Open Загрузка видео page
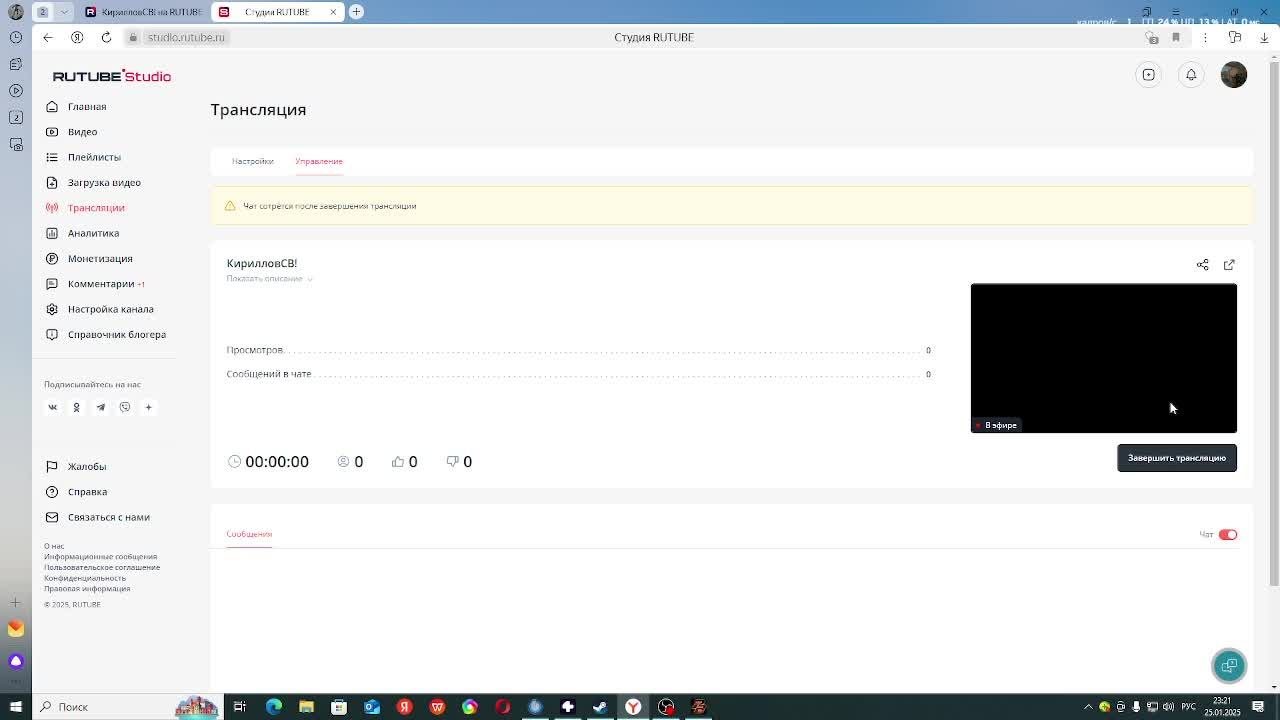Image resolution: width=1280 pixels, height=720 pixels. tap(104, 182)
